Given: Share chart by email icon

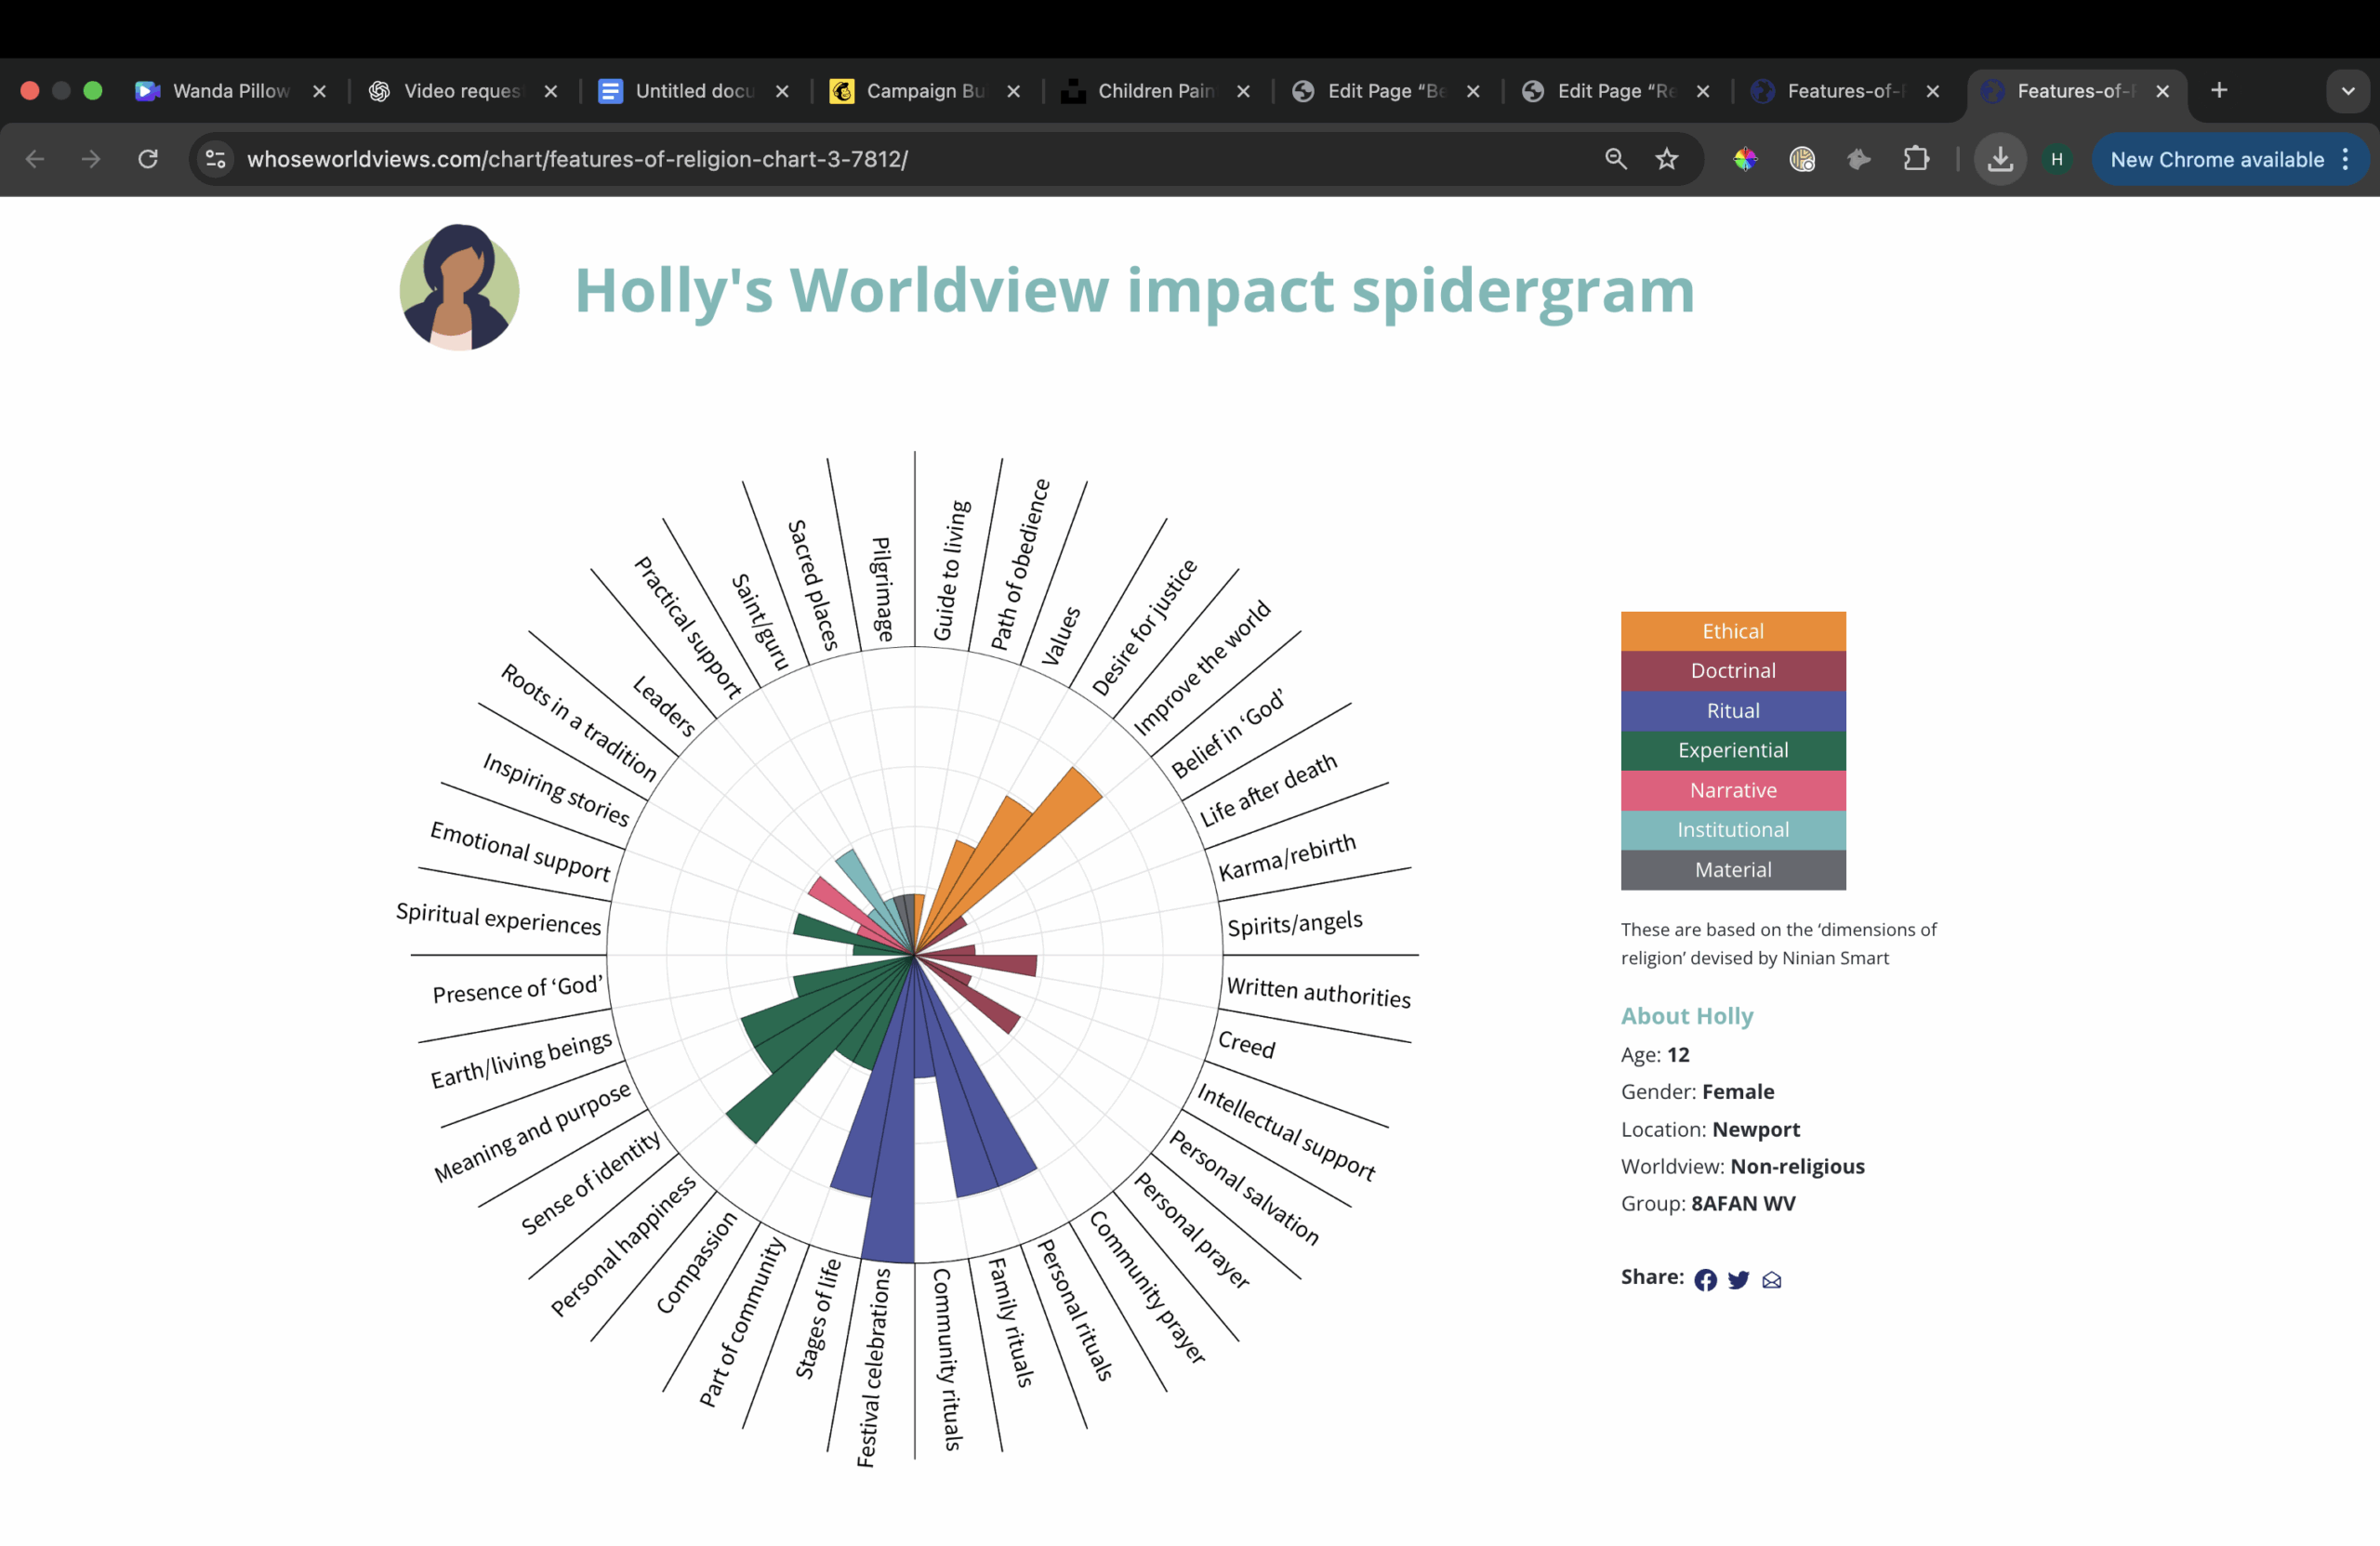Looking at the screenshot, I should (1771, 1280).
